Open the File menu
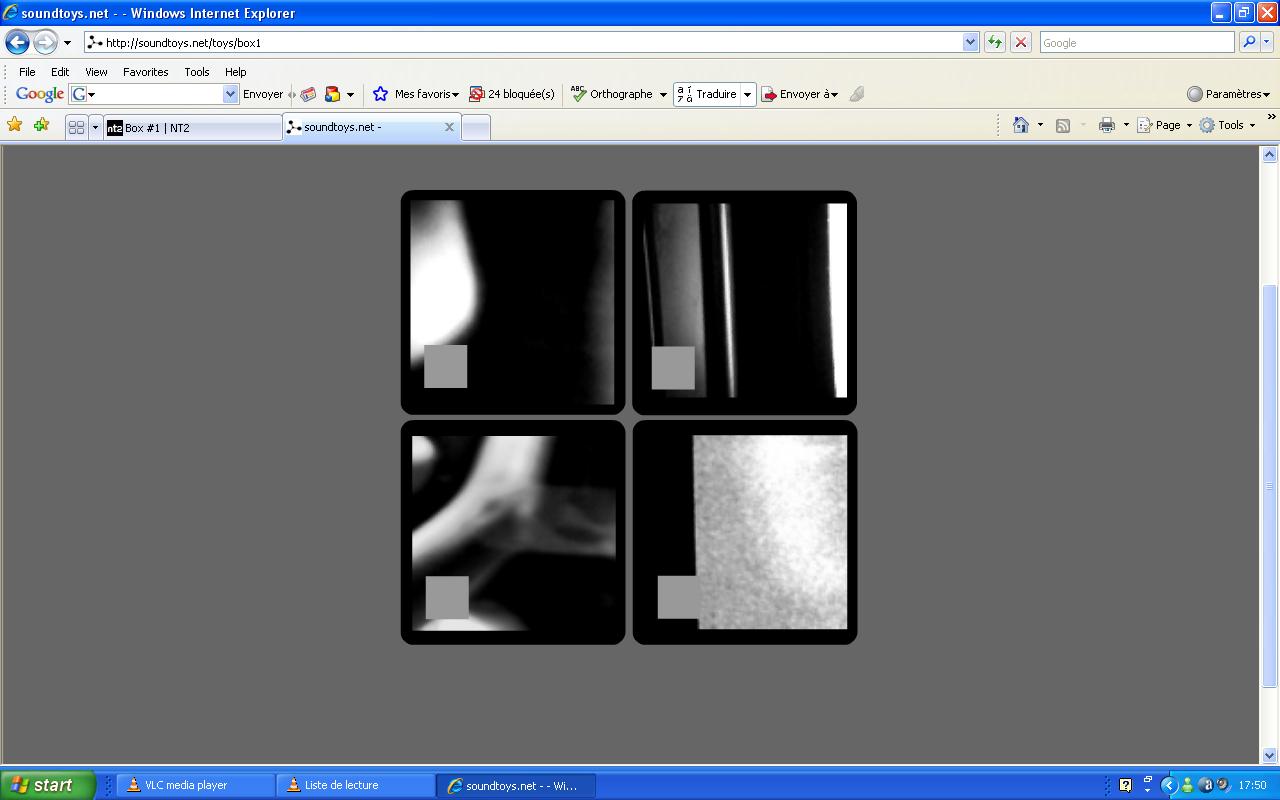This screenshot has width=1280, height=800. [x=27, y=72]
